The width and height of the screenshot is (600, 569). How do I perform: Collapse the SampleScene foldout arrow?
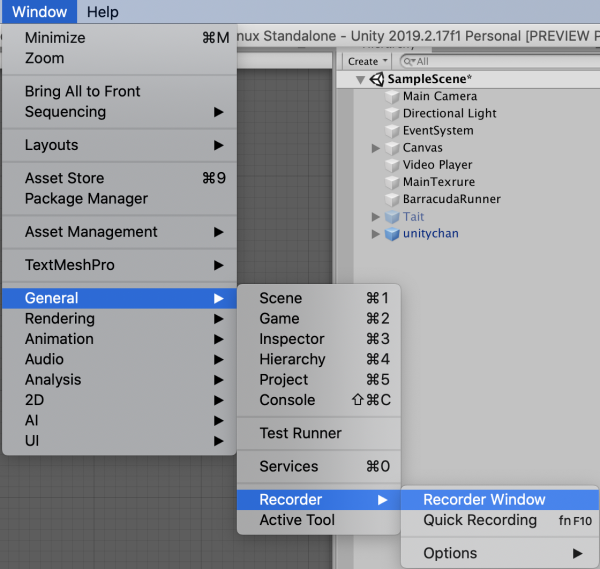[360, 80]
